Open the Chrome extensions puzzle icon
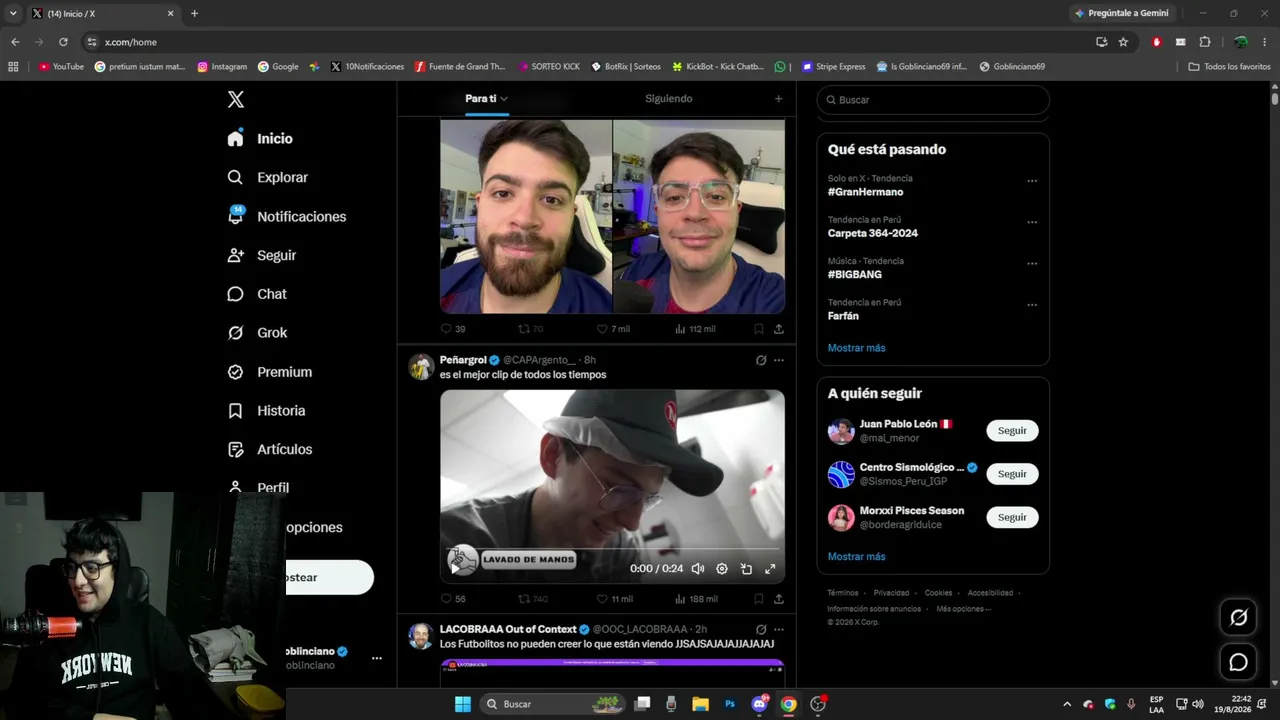The width and height of the screenshot is (1280, 720). coord(1204,42)
